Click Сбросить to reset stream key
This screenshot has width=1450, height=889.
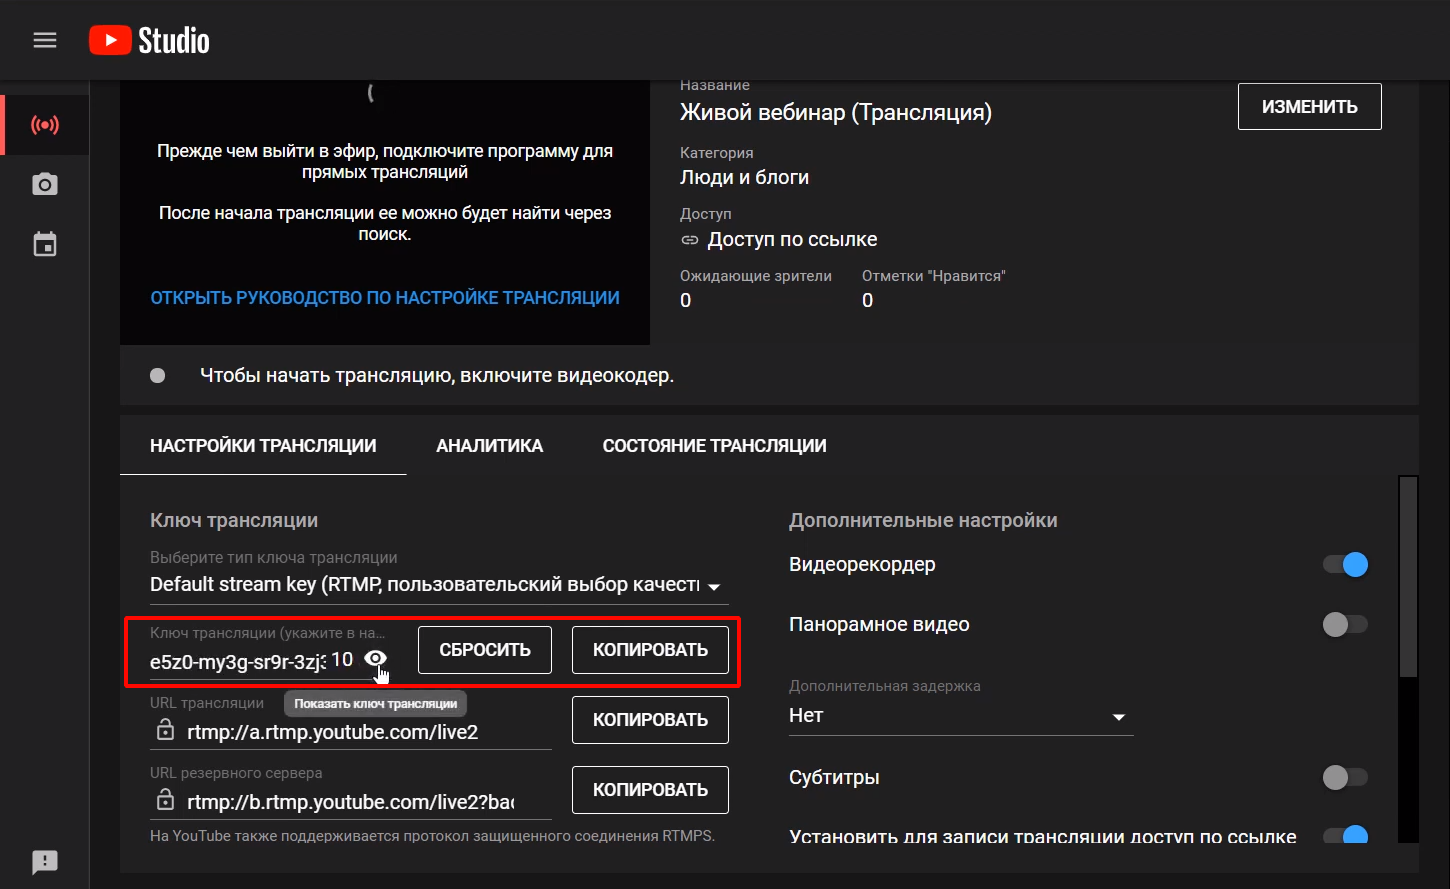pyautogui.click(x=485, y=650)
